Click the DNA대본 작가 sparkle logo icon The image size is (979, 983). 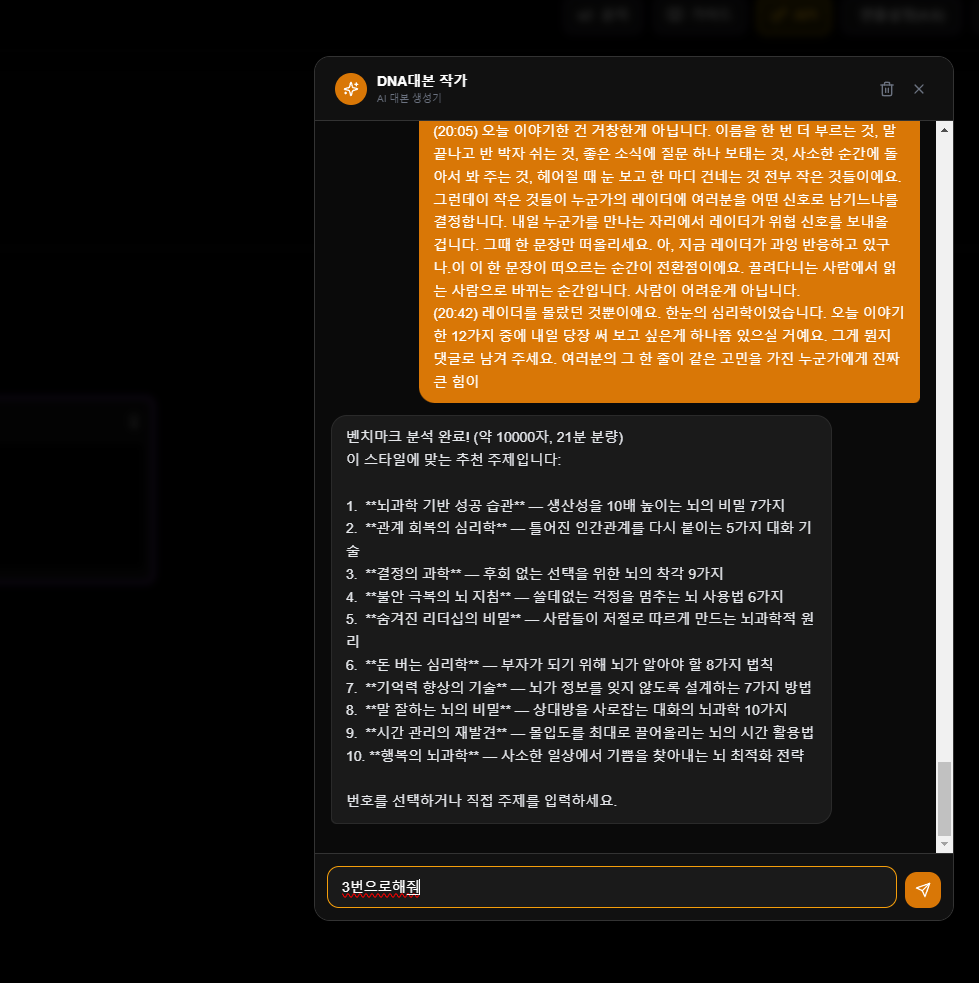pyautogui.click(x=350, y=88)
